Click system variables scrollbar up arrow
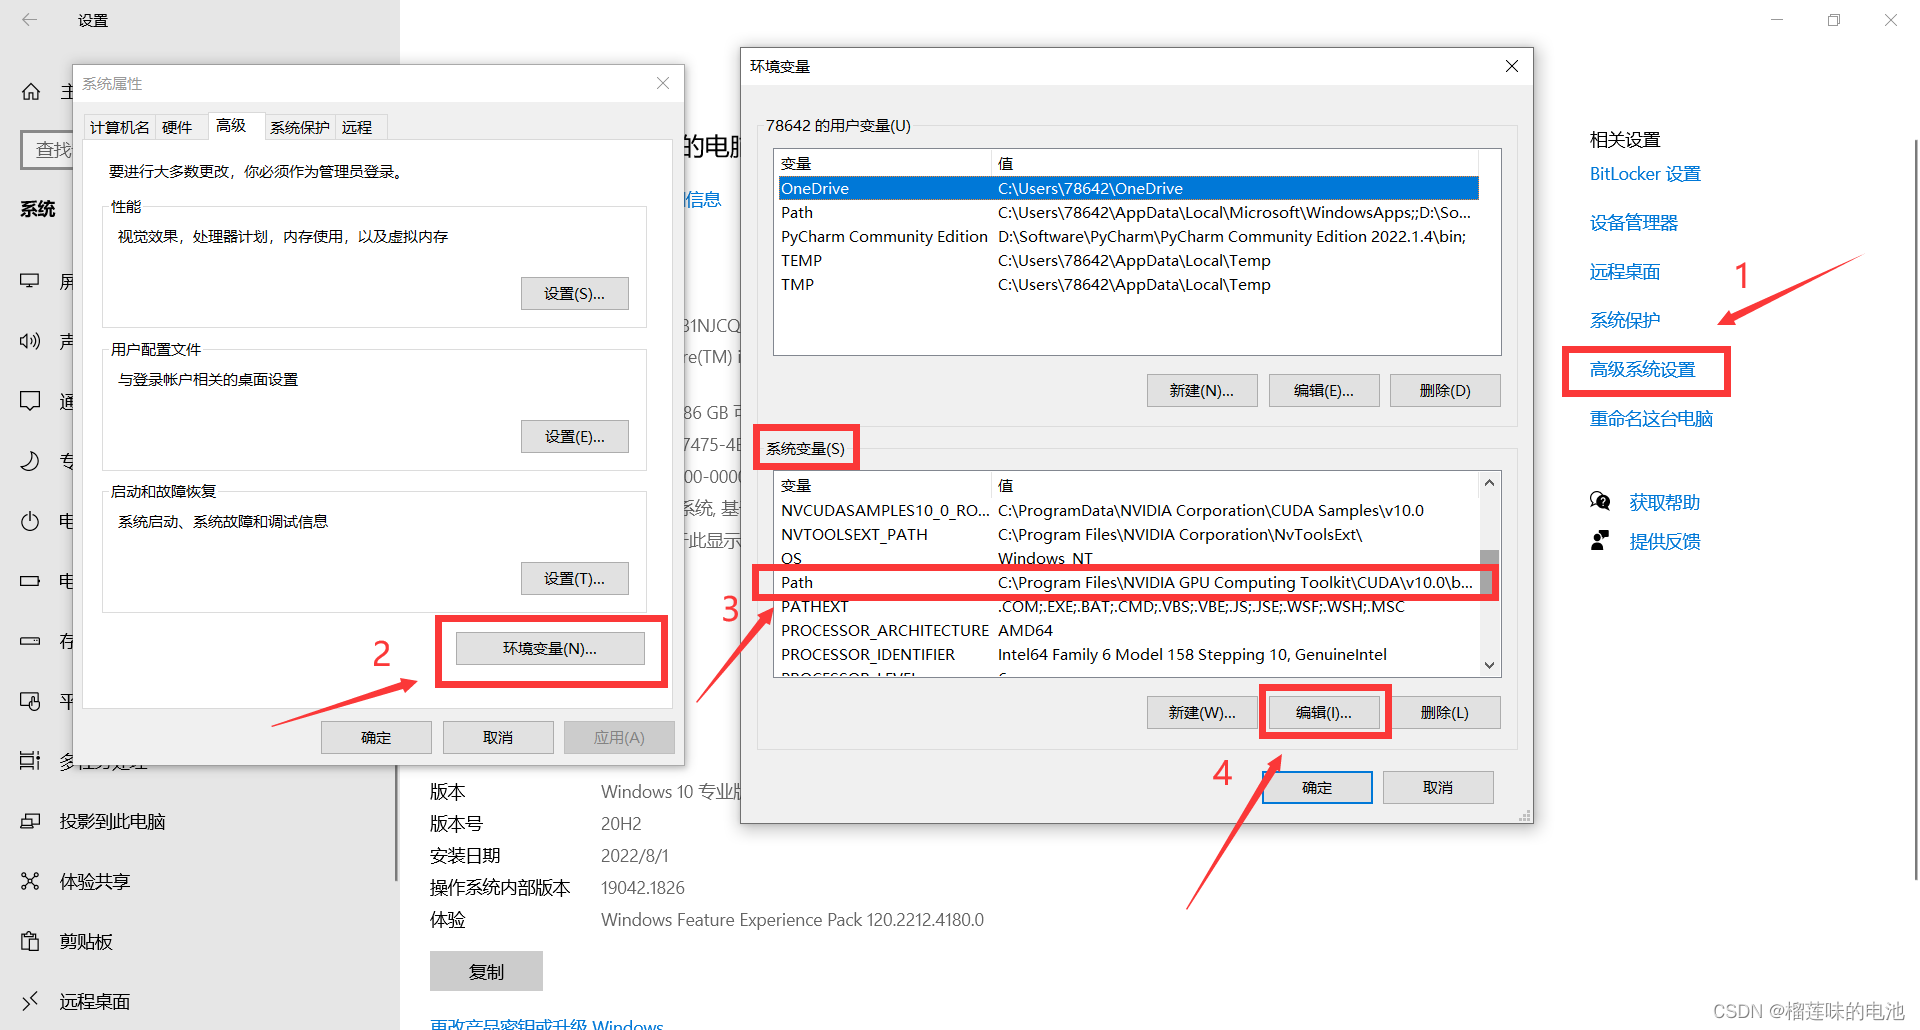This screenshot has height=1030, width=1920. [x=1489, y=483]
